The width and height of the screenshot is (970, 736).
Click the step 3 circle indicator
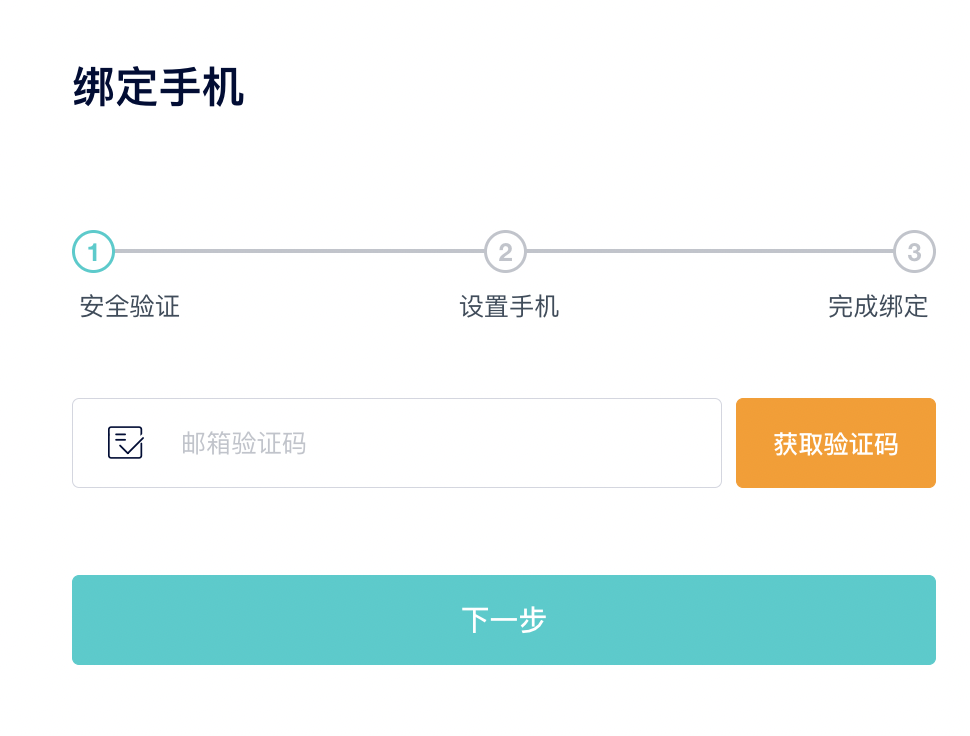click(914, 252)
